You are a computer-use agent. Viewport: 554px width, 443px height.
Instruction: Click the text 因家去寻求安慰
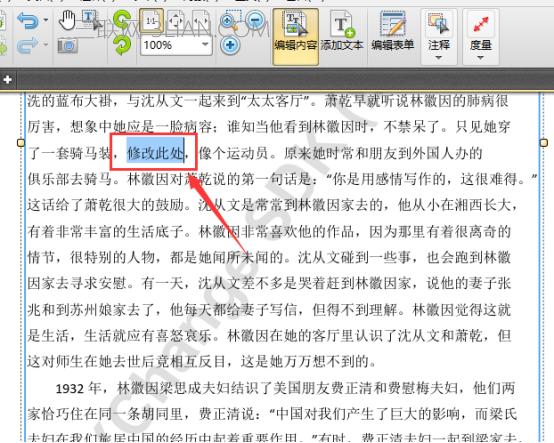(x=77, y=283)
